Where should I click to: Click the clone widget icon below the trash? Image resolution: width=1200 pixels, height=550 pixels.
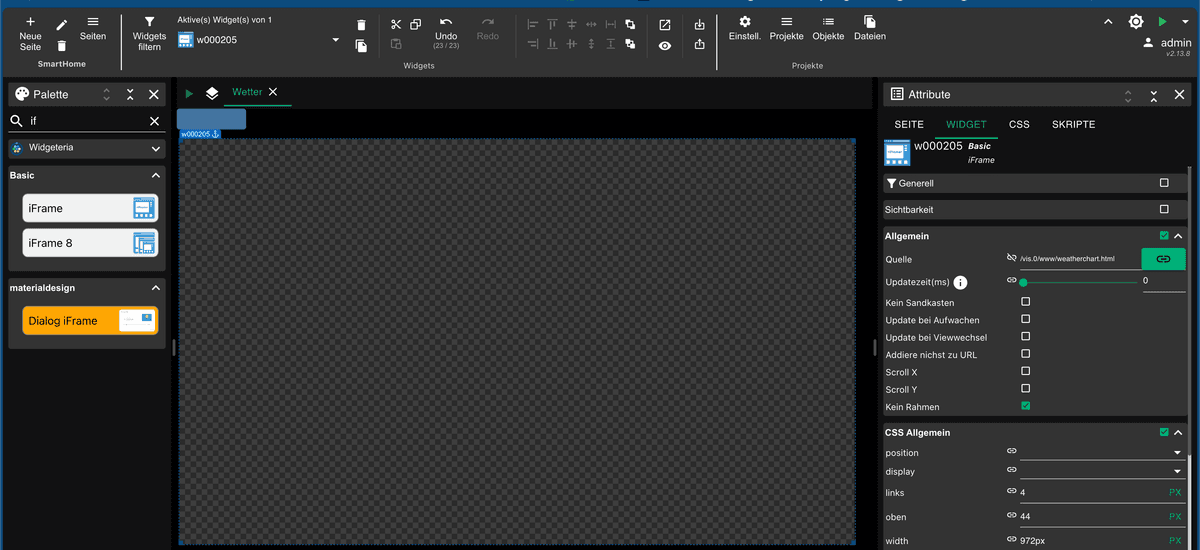tap(361, 45)
